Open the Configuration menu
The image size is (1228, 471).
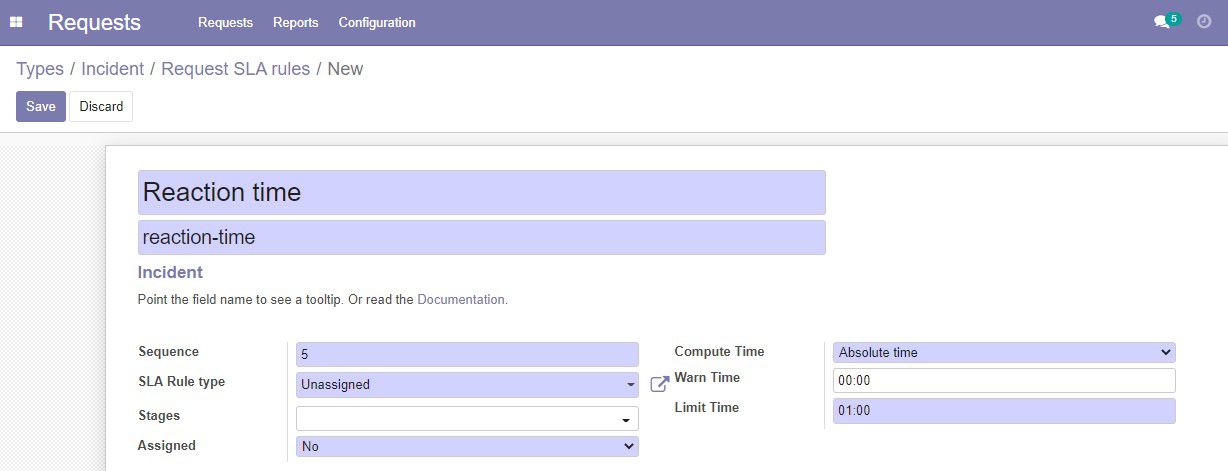[377, 22]
